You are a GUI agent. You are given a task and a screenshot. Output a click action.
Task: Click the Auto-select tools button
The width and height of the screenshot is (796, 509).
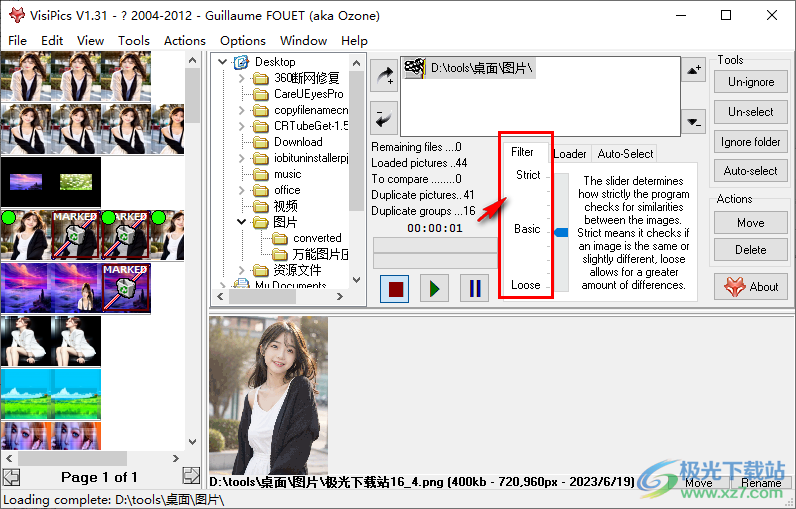click(751, 171)
